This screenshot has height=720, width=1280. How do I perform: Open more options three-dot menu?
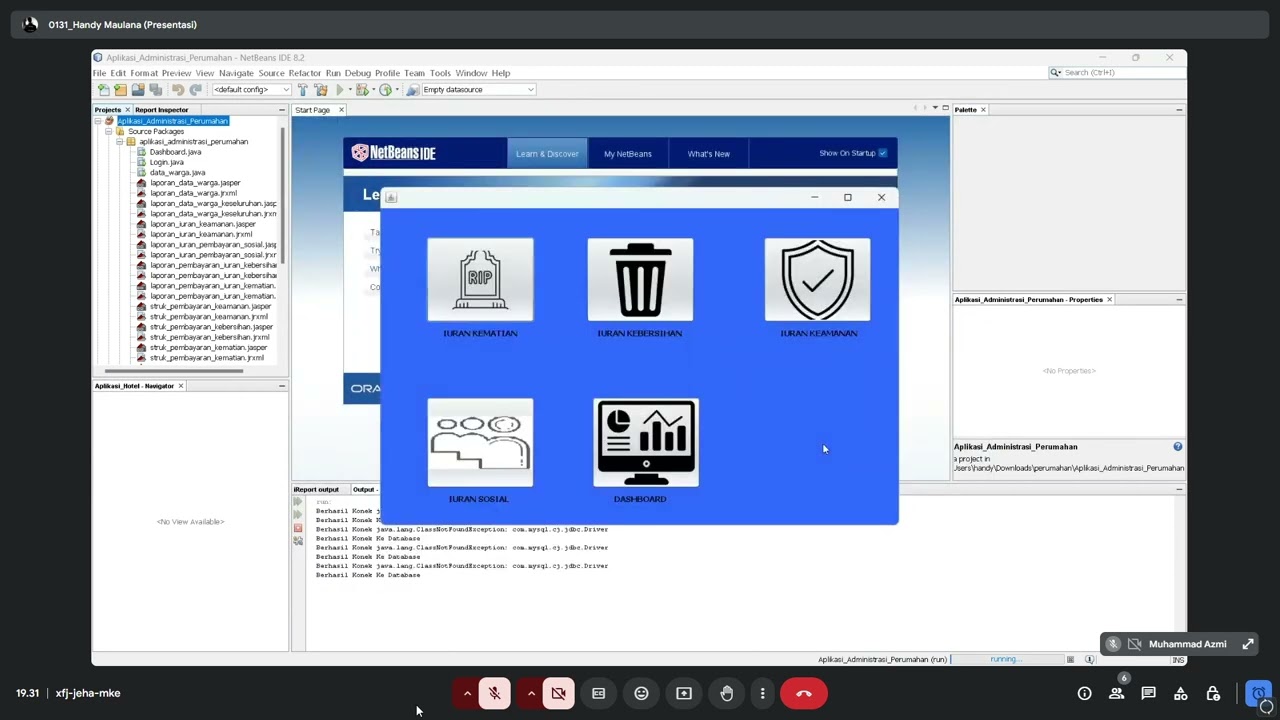click(762, 693)
